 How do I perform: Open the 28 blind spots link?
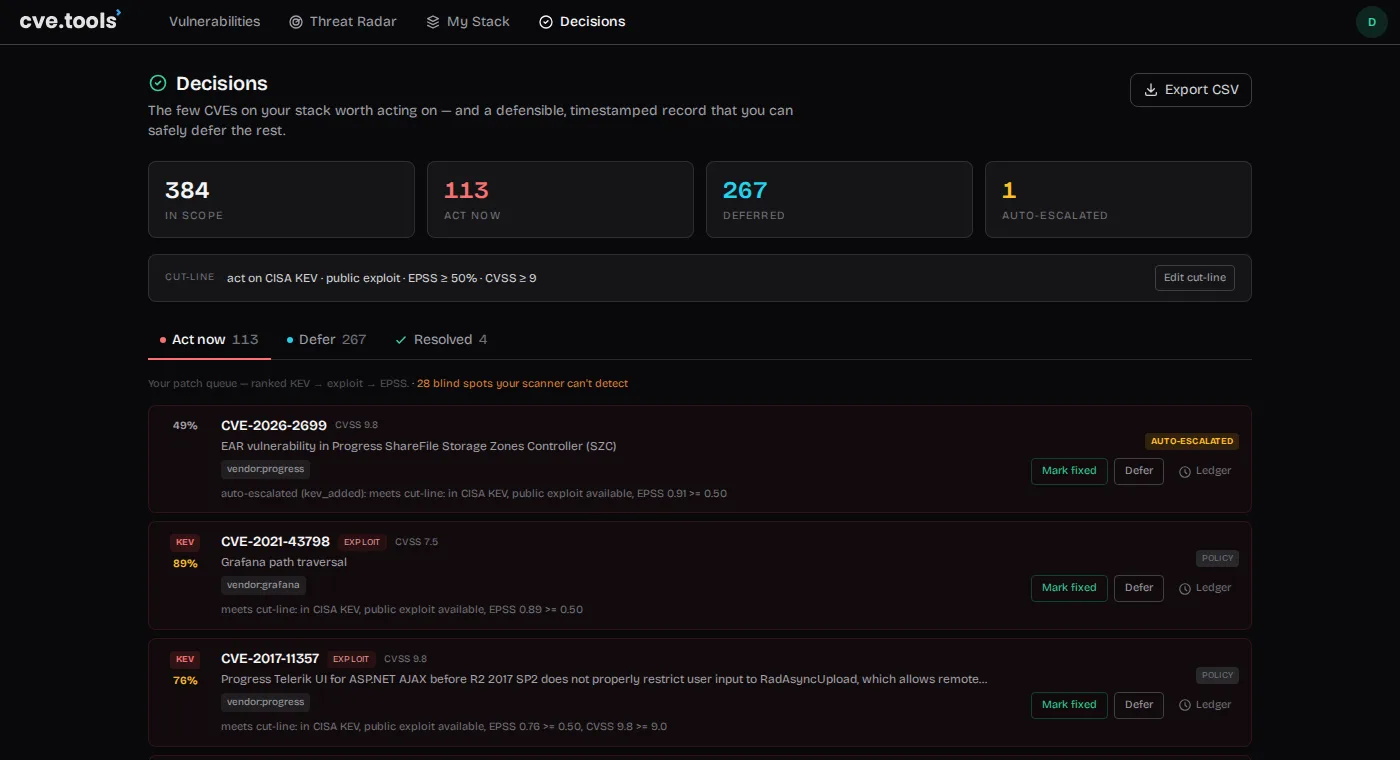(523, 383)
